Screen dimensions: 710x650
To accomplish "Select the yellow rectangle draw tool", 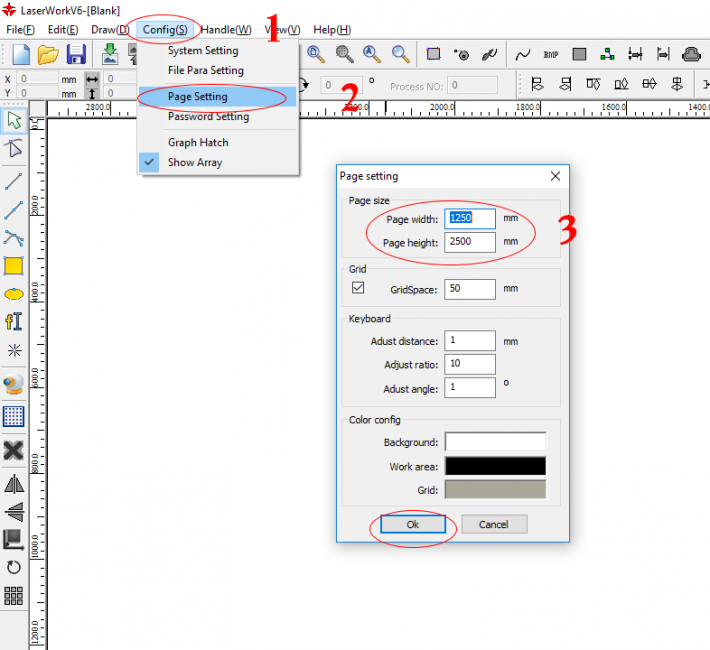I will [x=14, y=266].
